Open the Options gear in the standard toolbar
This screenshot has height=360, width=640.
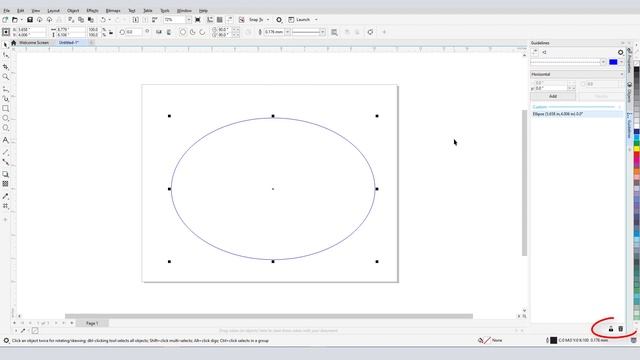pyautogui.click(x=279, y=20)
